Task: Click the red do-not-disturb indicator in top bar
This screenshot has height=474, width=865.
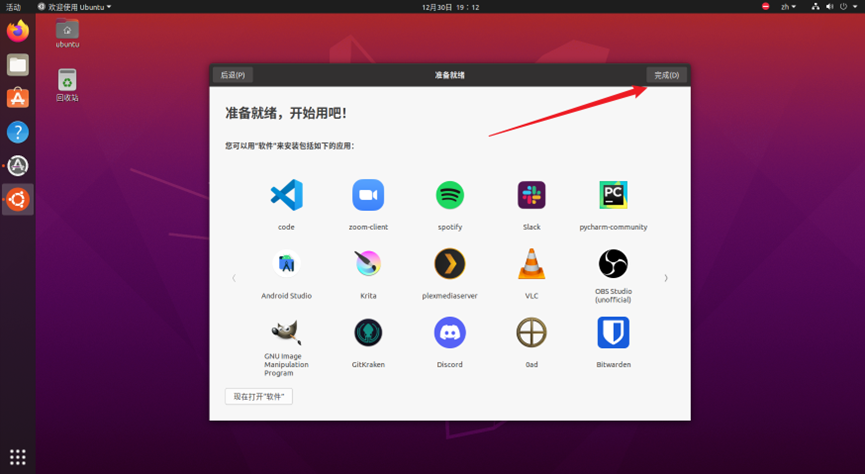Action: pyautogui.click(x=765, y=7)
